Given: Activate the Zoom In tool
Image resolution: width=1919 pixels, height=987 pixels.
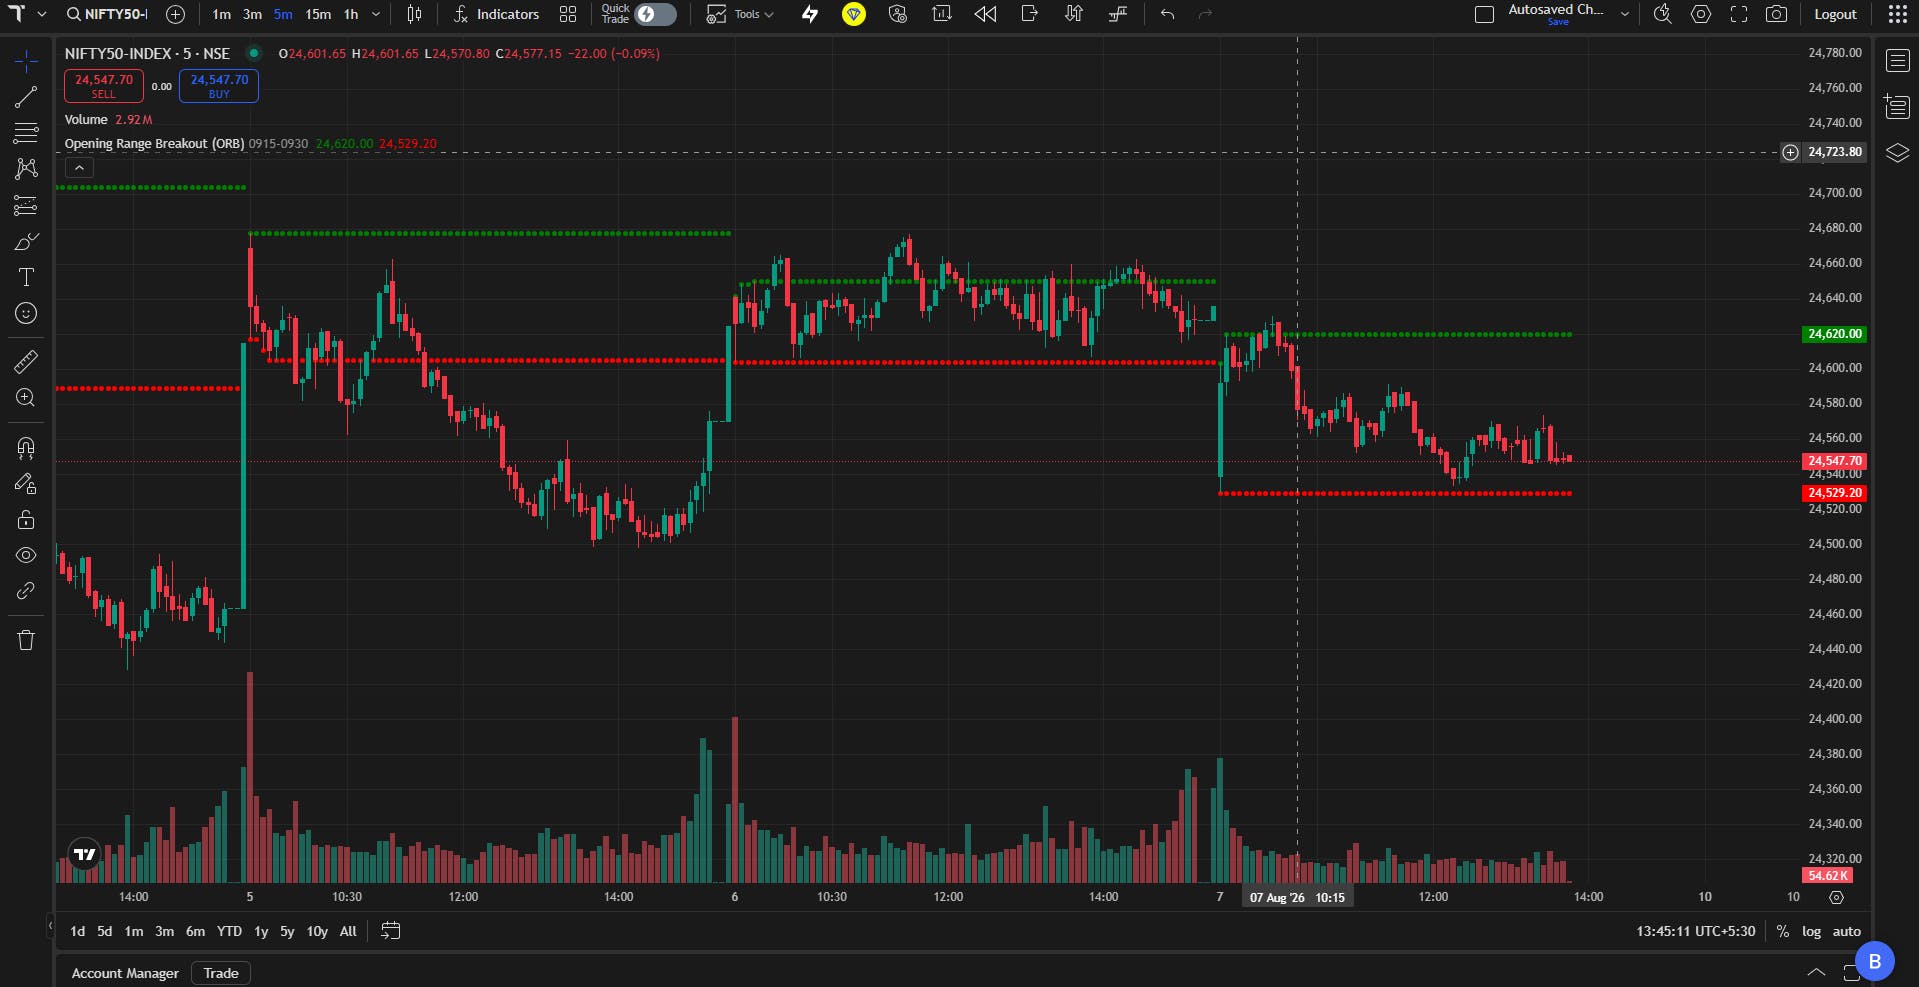Looking at the screenshot, I should [x=26, y=398].
